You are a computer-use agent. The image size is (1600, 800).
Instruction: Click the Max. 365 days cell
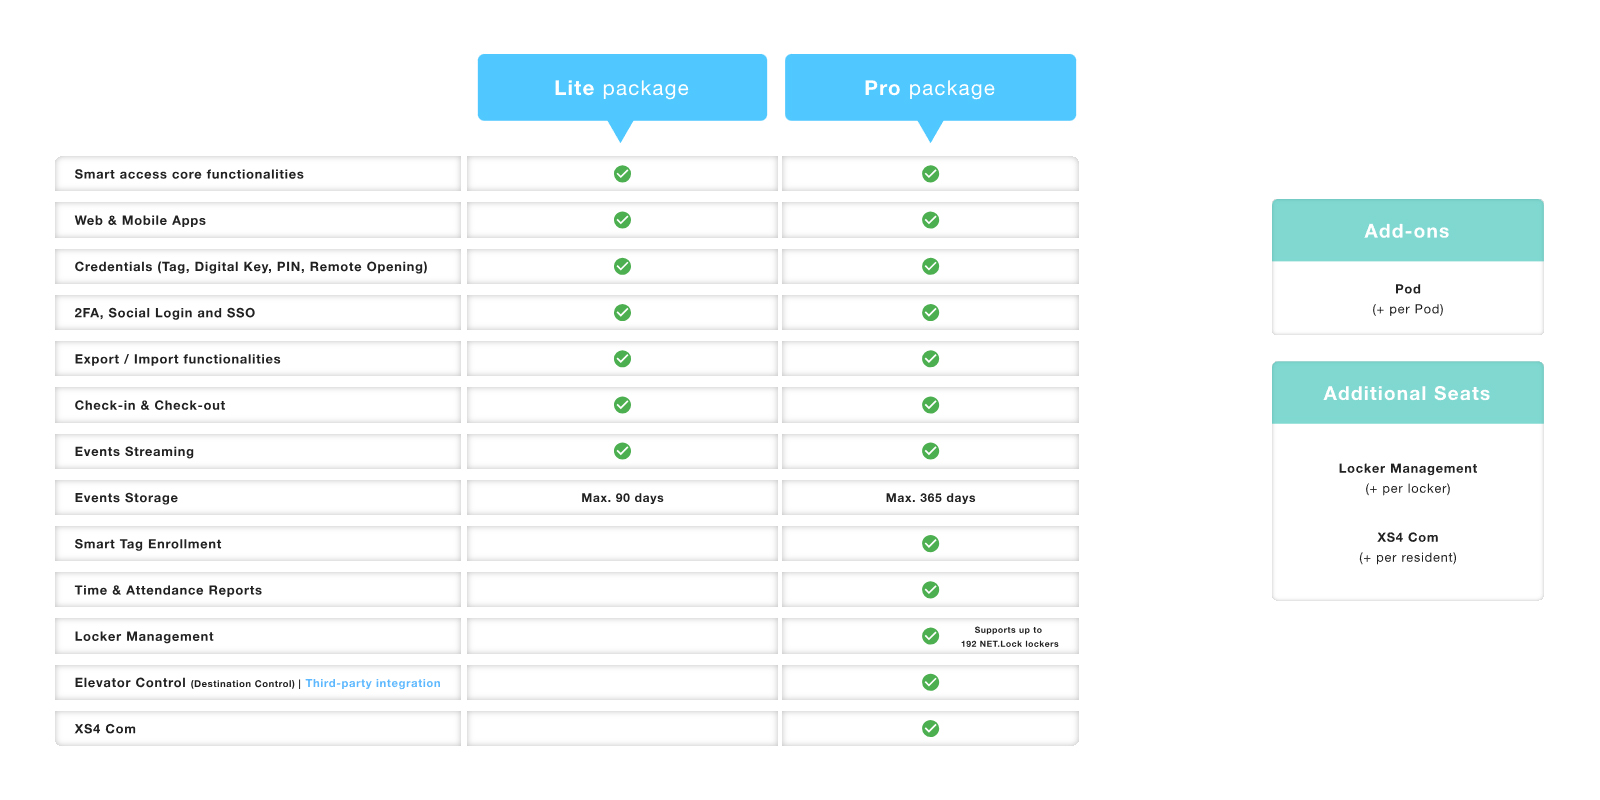tap(930, 498)
